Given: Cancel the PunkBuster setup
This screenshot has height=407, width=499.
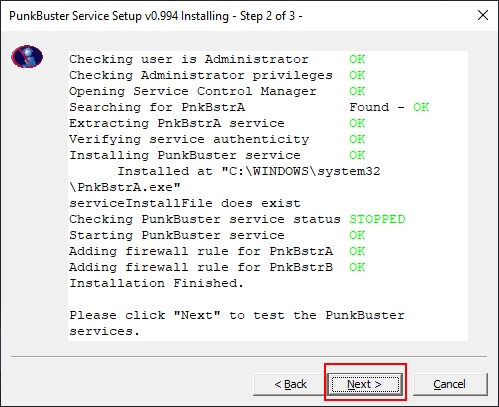Looking at the screenshot, I should tap(450, 384).
